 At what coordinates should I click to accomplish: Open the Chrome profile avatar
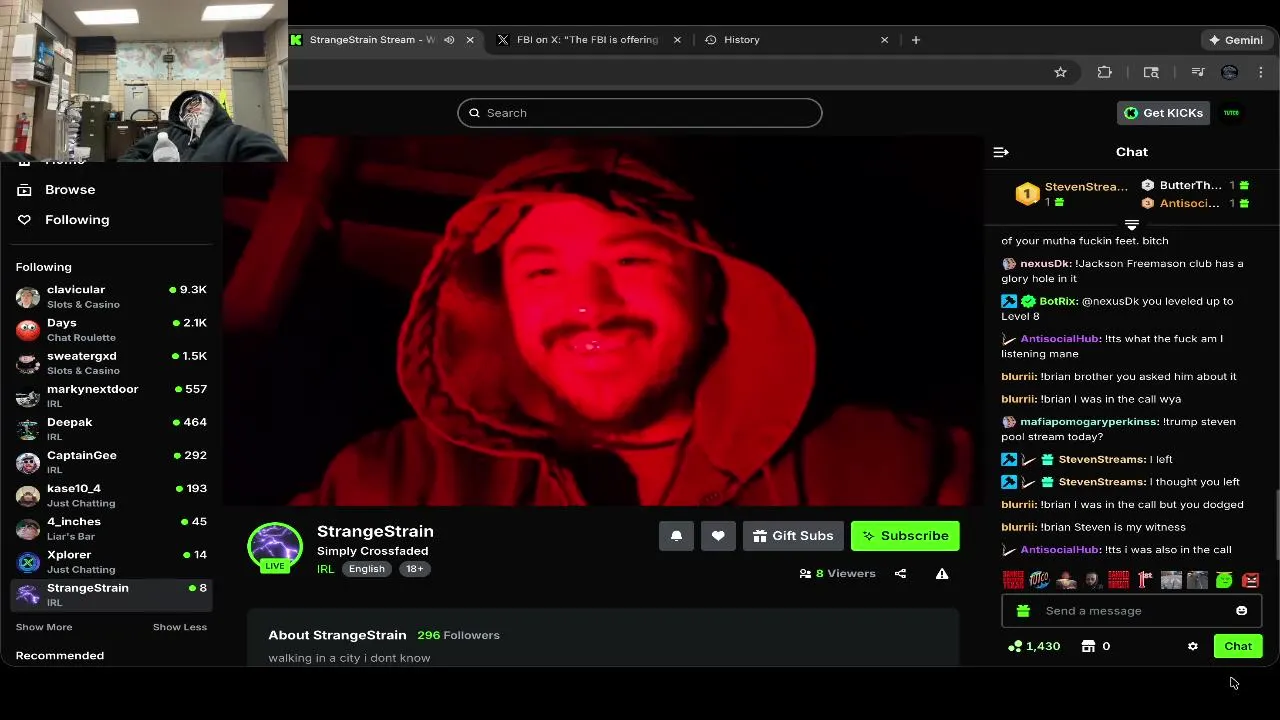point(1230,72)
